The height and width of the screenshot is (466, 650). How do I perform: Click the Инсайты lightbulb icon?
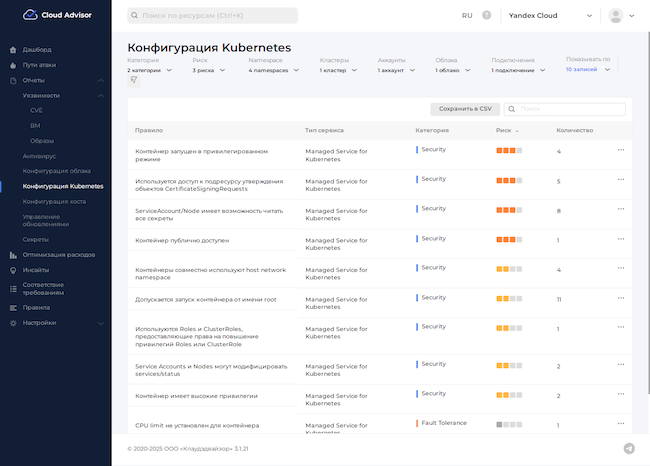13,270
